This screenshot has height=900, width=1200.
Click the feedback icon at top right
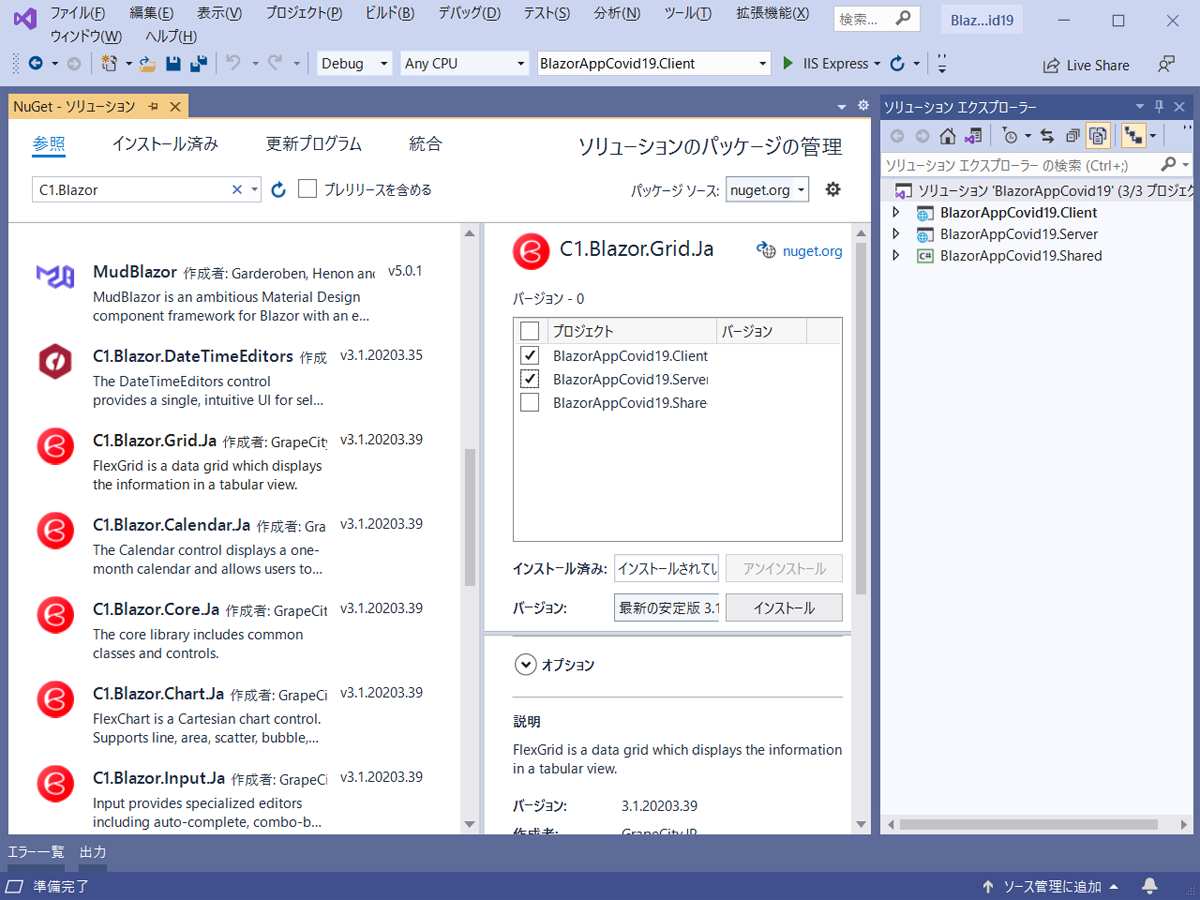pos(1166,64)
